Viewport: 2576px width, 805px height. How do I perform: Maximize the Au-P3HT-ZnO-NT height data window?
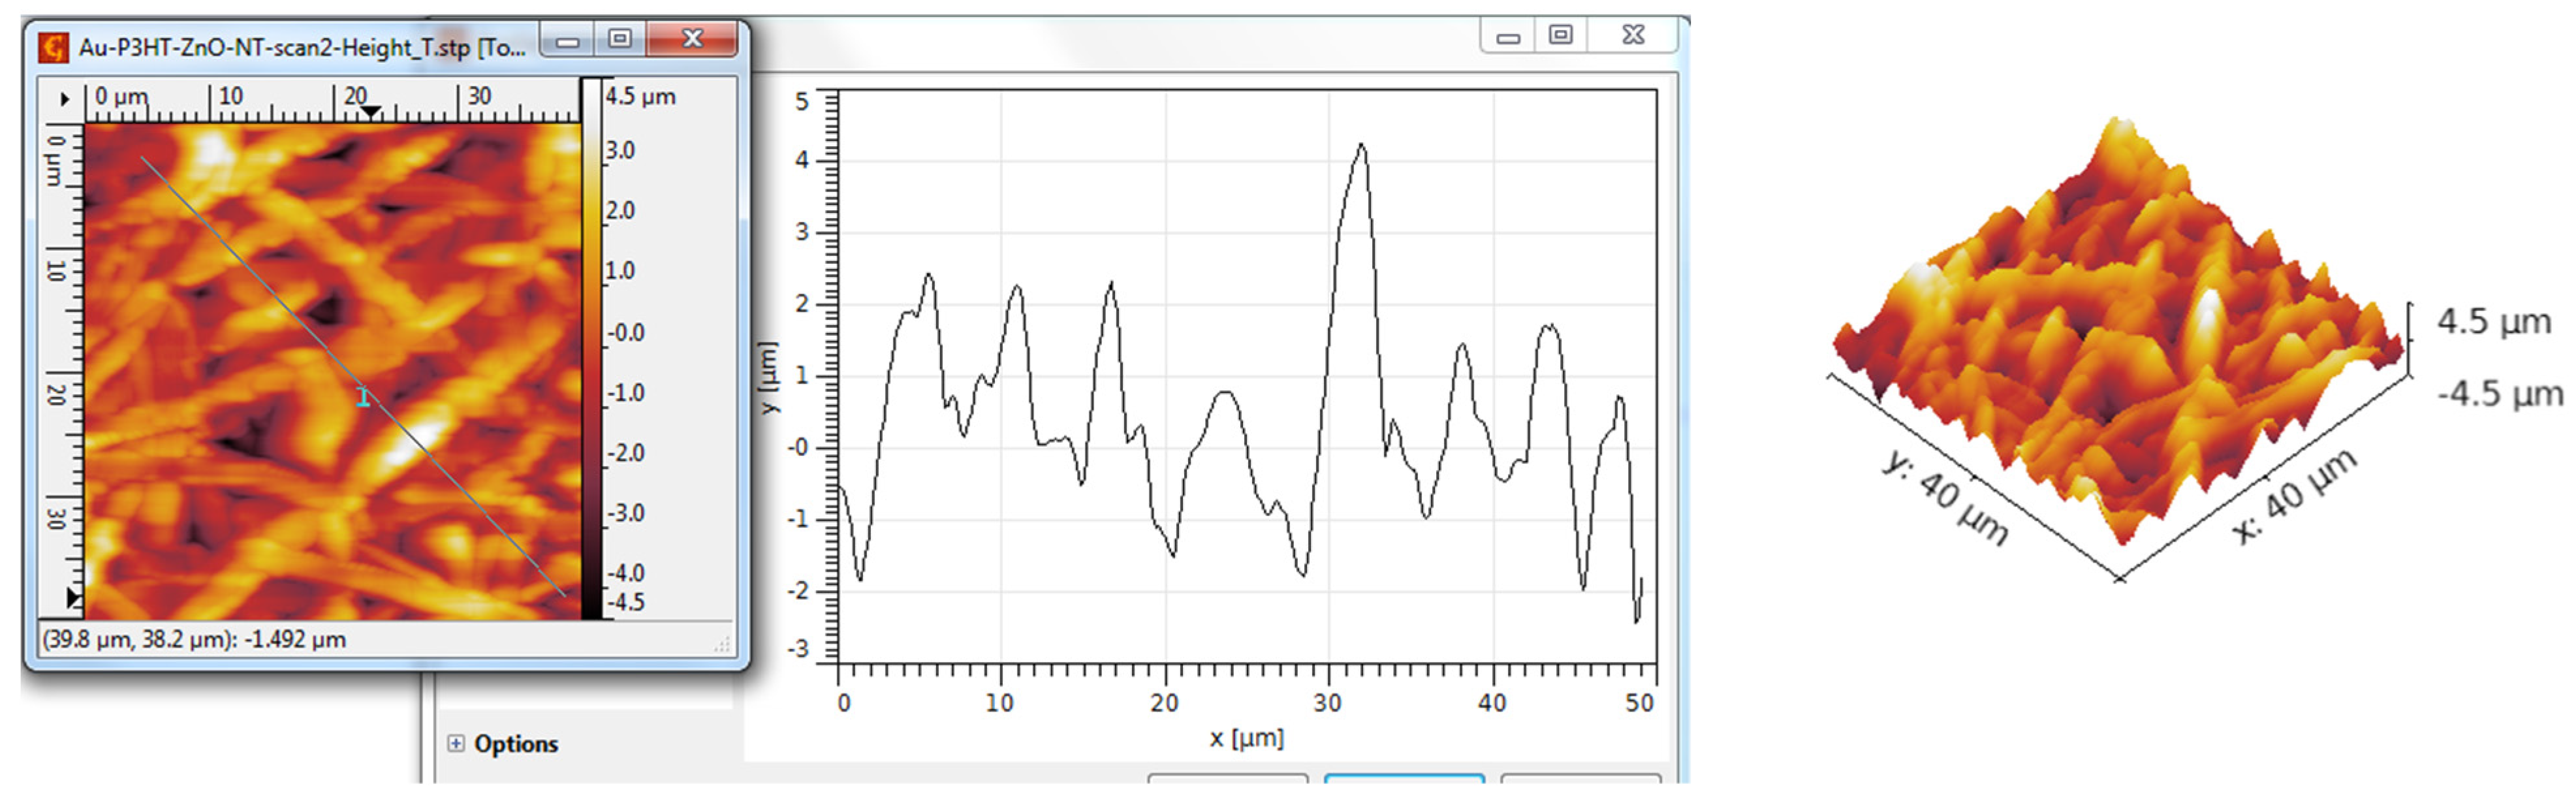[x=620, y=40]
